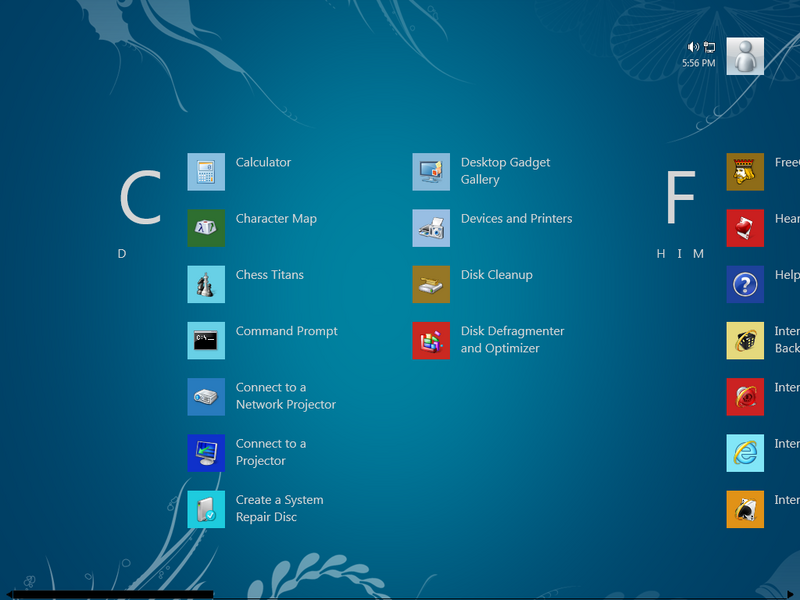800x600 pixels.
Task: Launch Character Map icon
Action: point(206,228)
